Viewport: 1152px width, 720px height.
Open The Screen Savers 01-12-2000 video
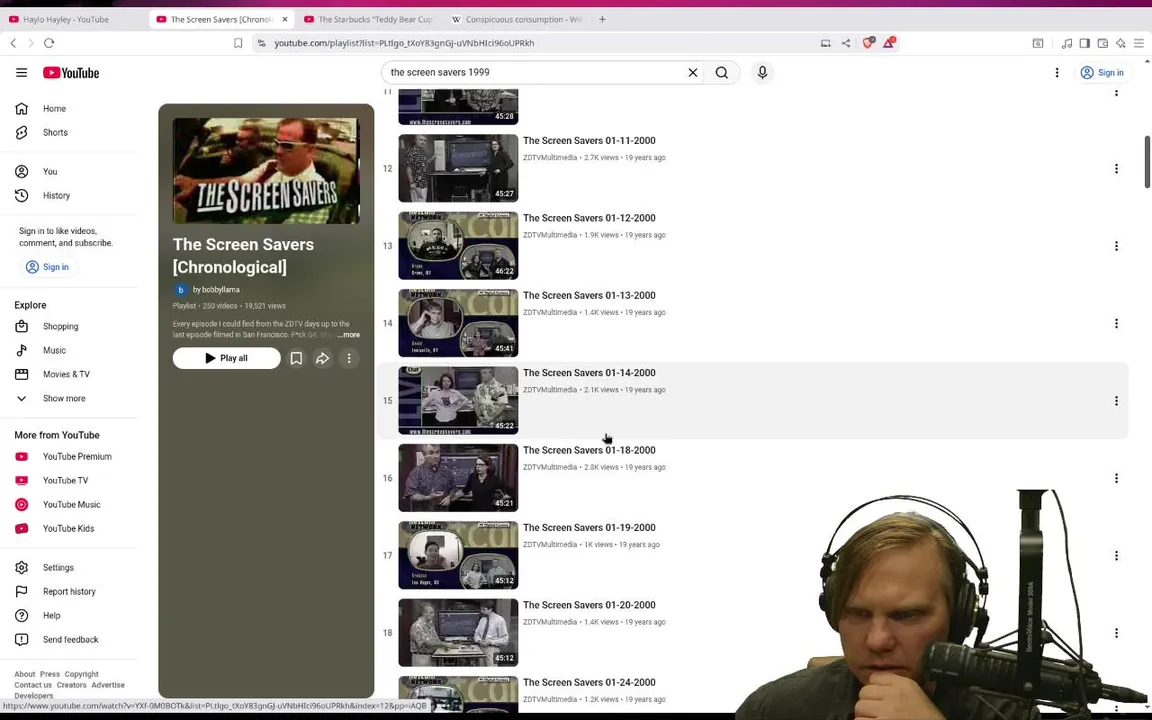(589, 218)
